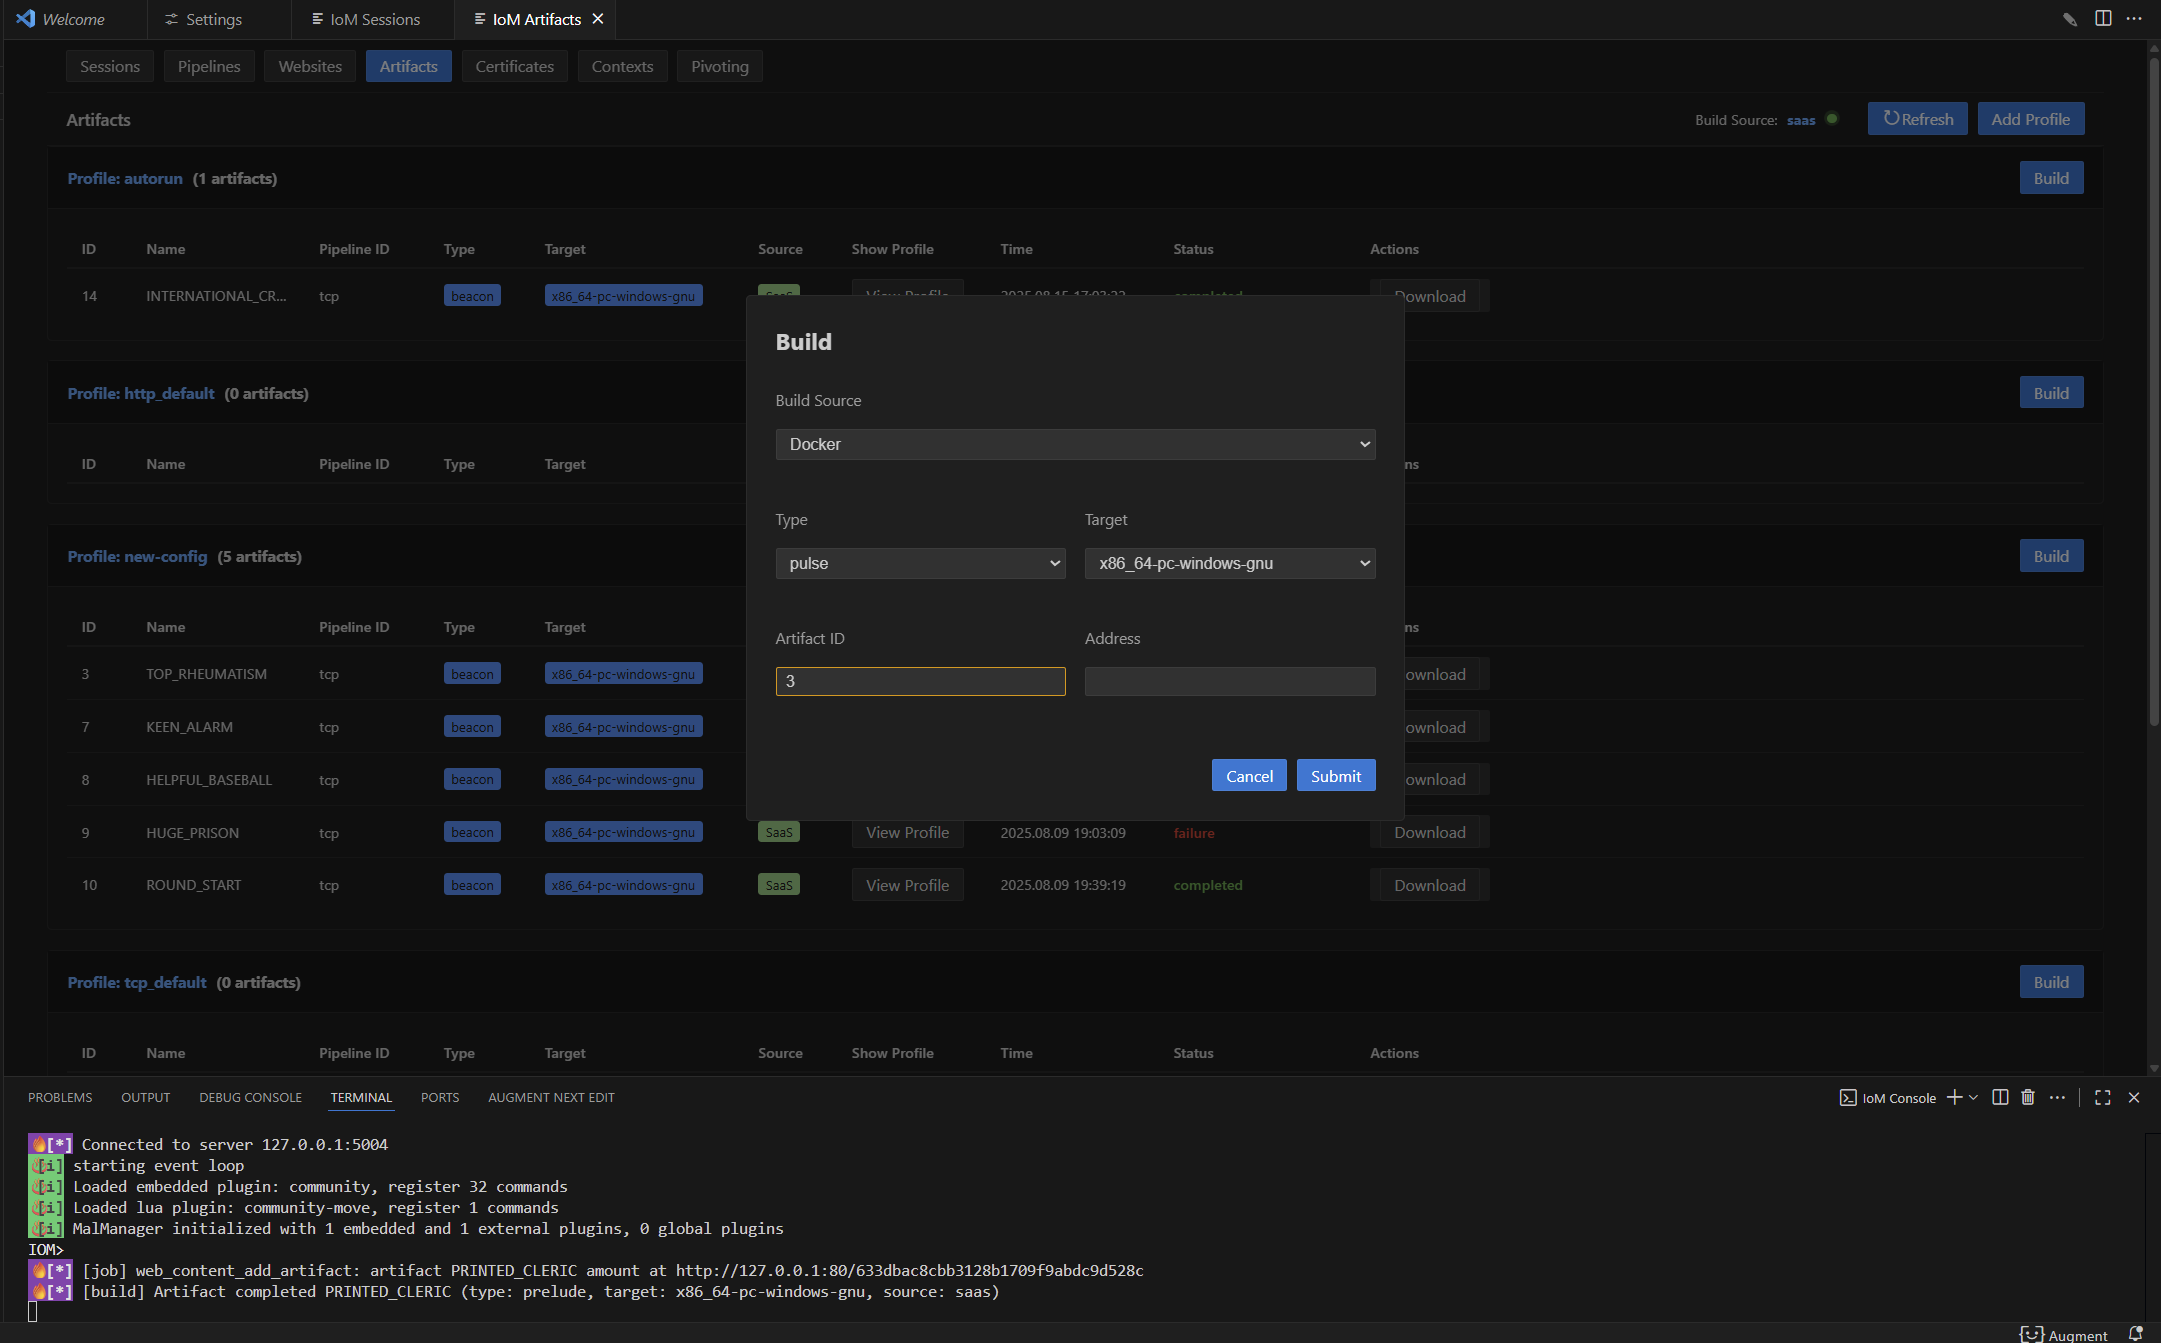The height and width of the screenshot is (1343, 2161).
Task: Open the PORTS panel tab
Action: click(x=440, y=1097)
